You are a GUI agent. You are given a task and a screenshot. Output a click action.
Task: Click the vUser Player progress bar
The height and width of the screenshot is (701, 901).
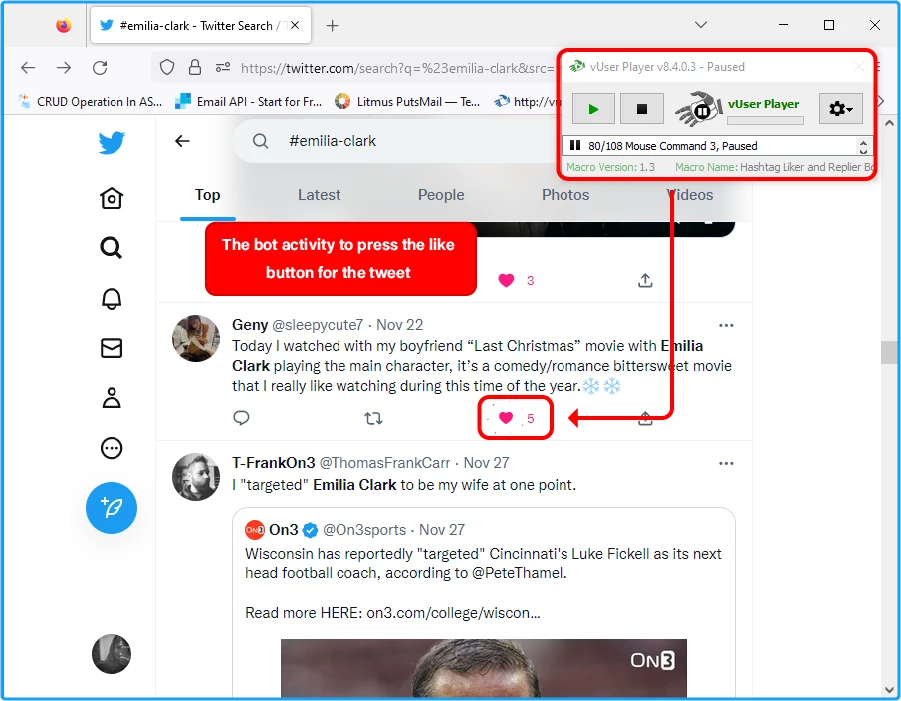(x=765, y=121)
